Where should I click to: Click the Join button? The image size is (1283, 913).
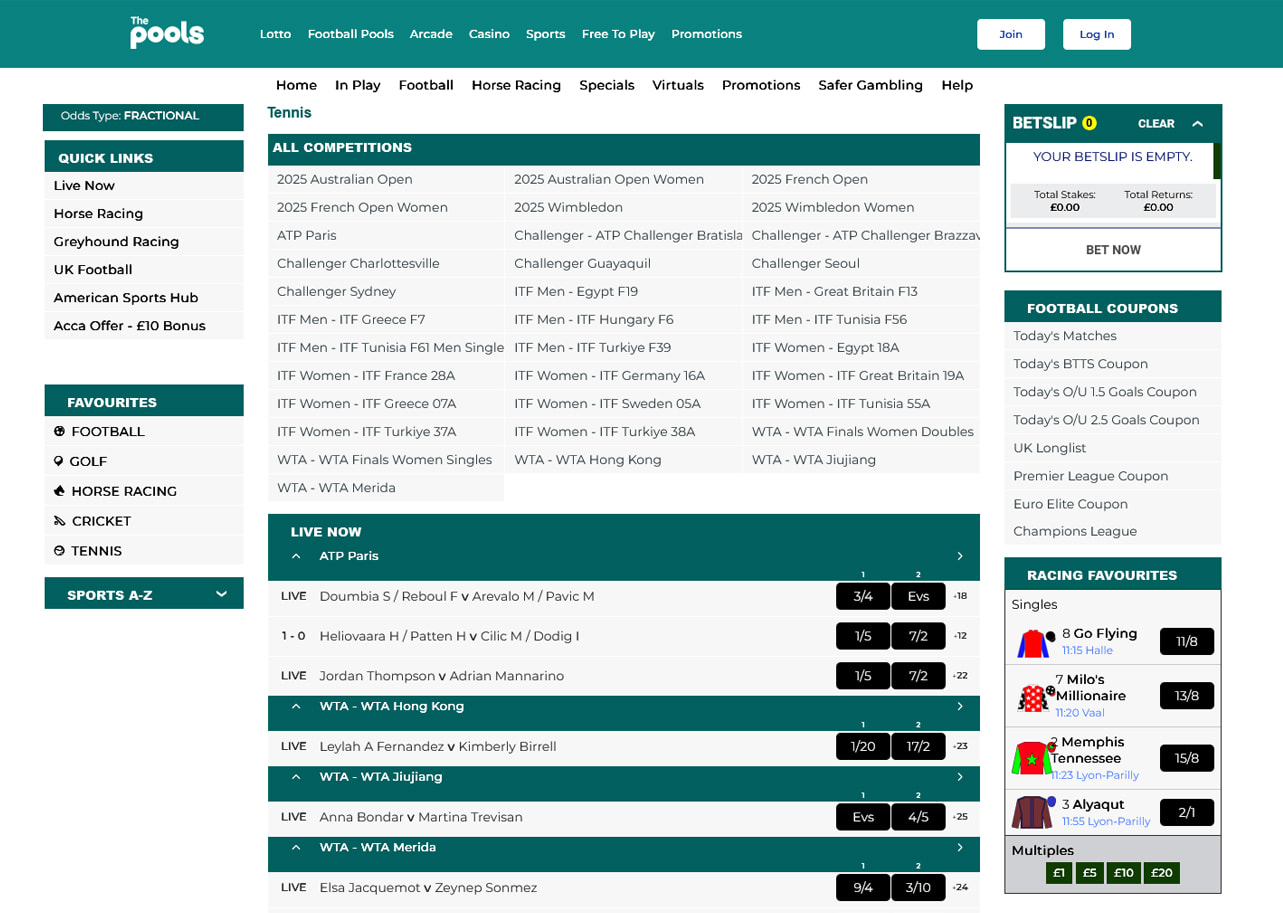(1011, 34)
